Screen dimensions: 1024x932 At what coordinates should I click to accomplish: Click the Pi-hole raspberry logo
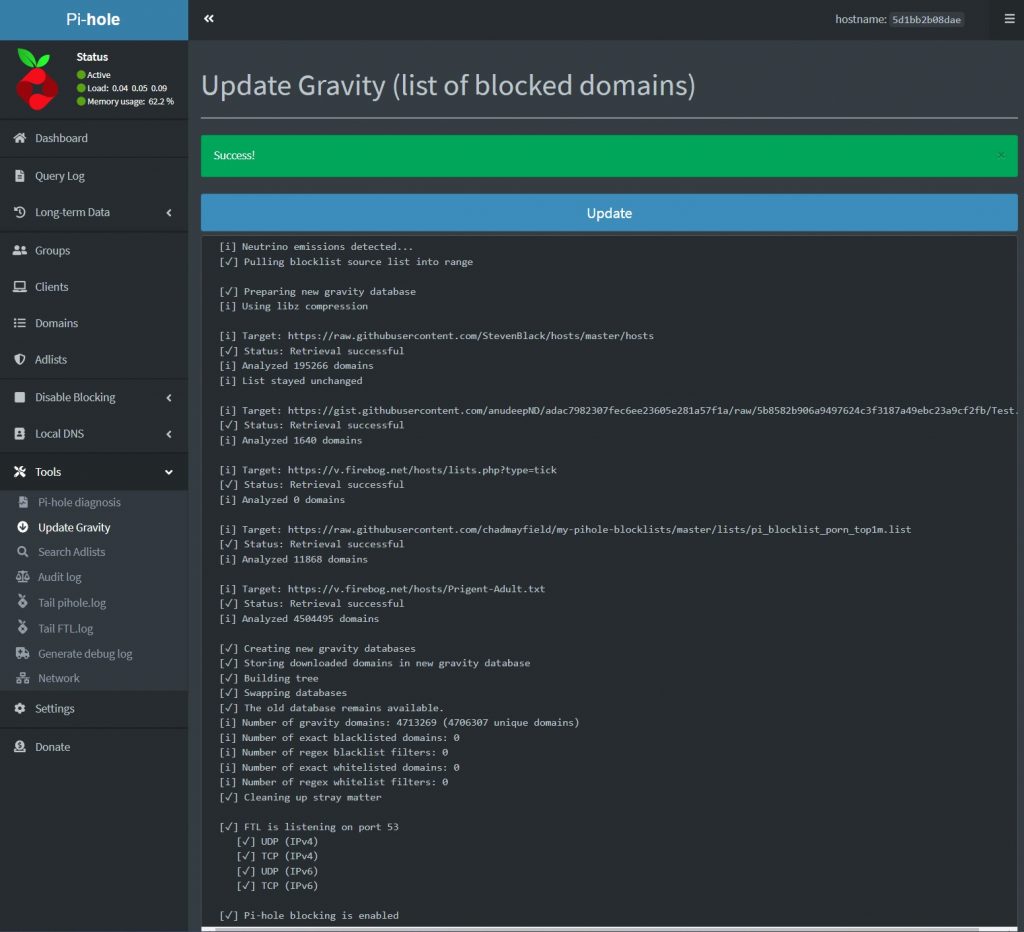(x=38, y=79)
